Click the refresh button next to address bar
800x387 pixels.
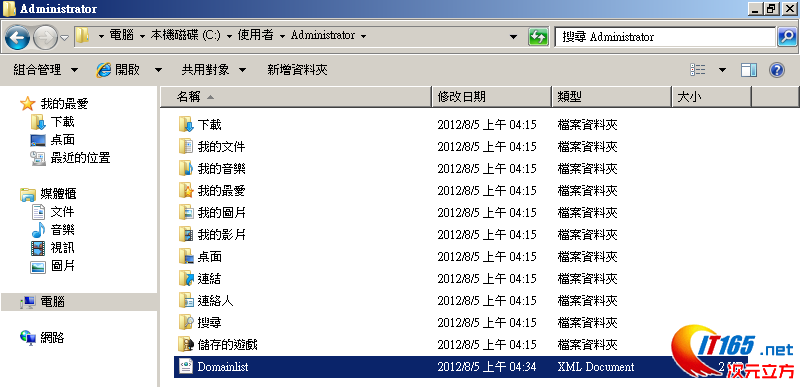click(538, 37)
